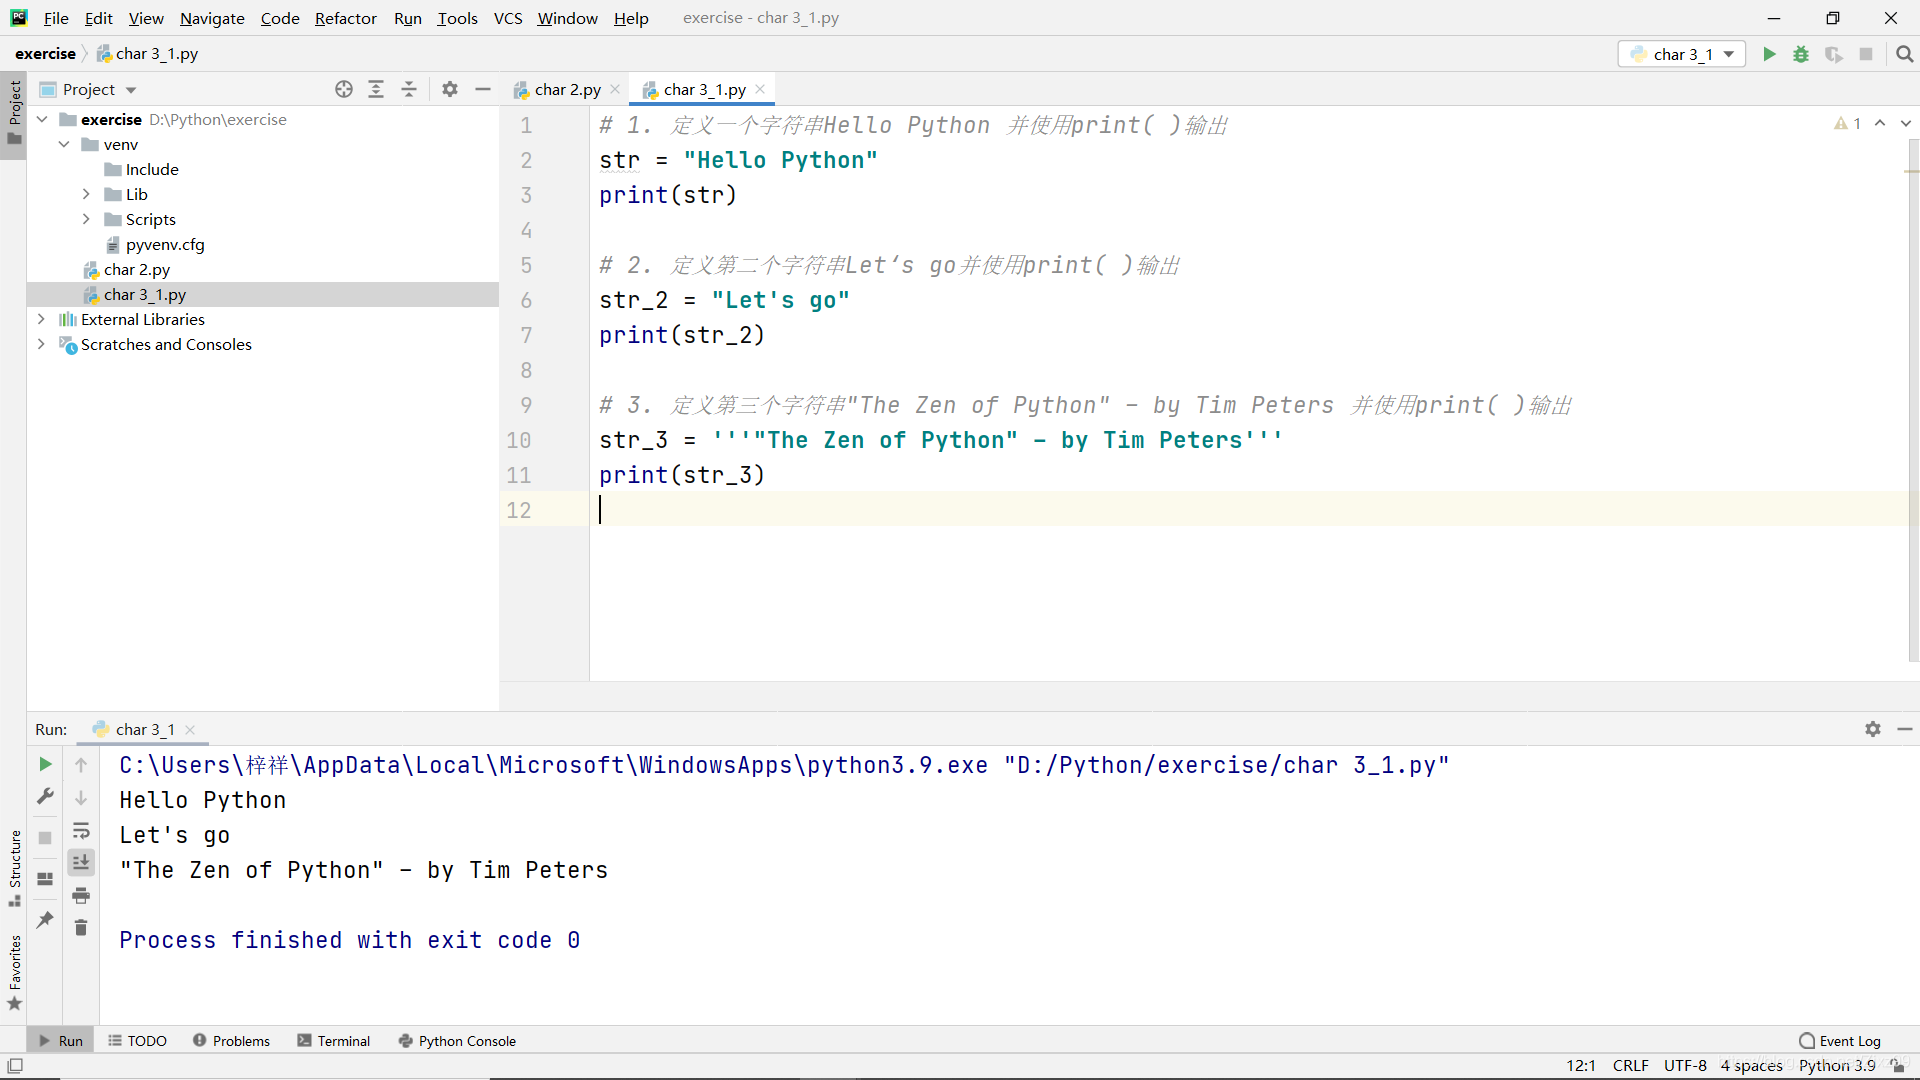The image size is (1920, 1080).
Task: Expand the Scripts folder
Action: tap(86, 219)
